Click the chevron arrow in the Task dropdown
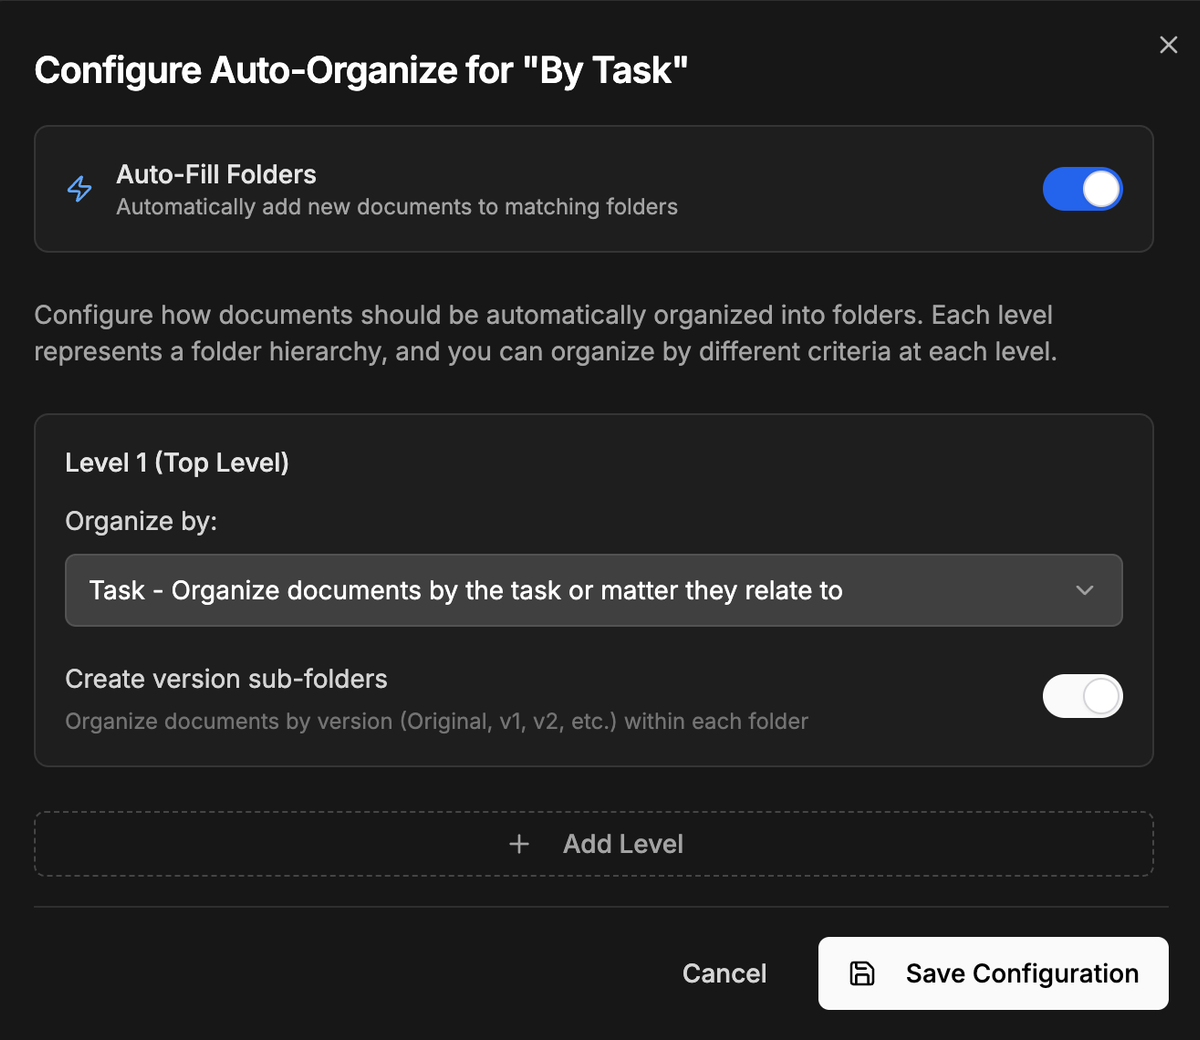The image size is (1200, 1040). [x=1084, y=590]
